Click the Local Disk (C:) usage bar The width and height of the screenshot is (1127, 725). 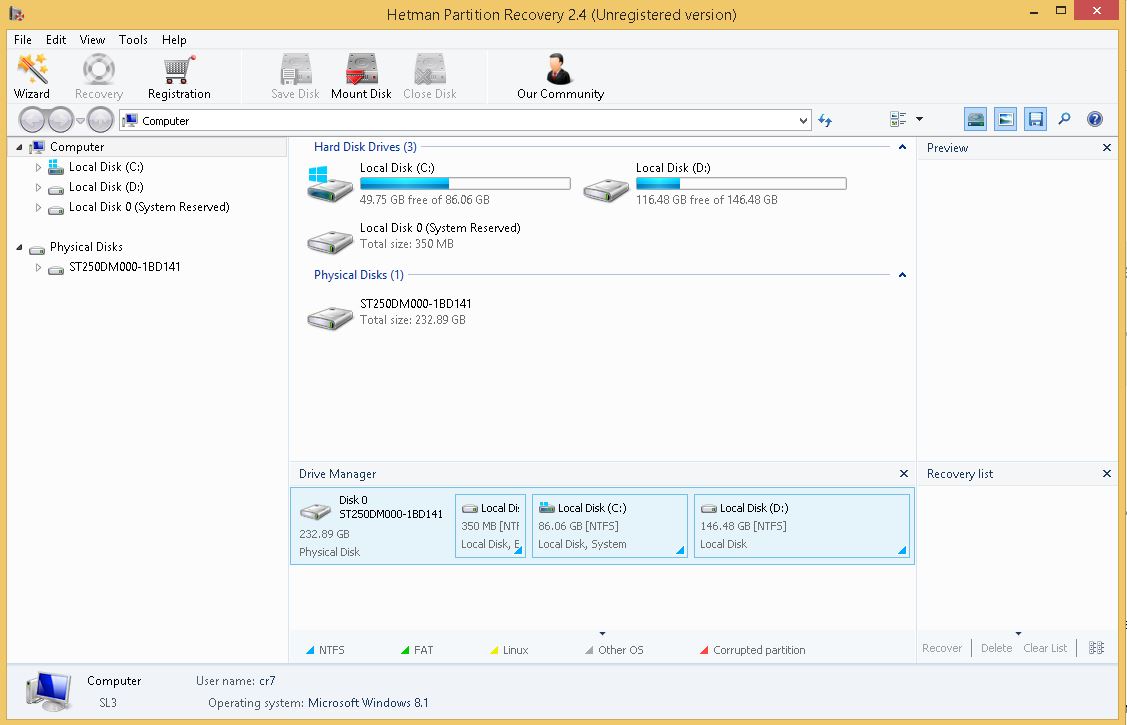(x=465, y=183)
